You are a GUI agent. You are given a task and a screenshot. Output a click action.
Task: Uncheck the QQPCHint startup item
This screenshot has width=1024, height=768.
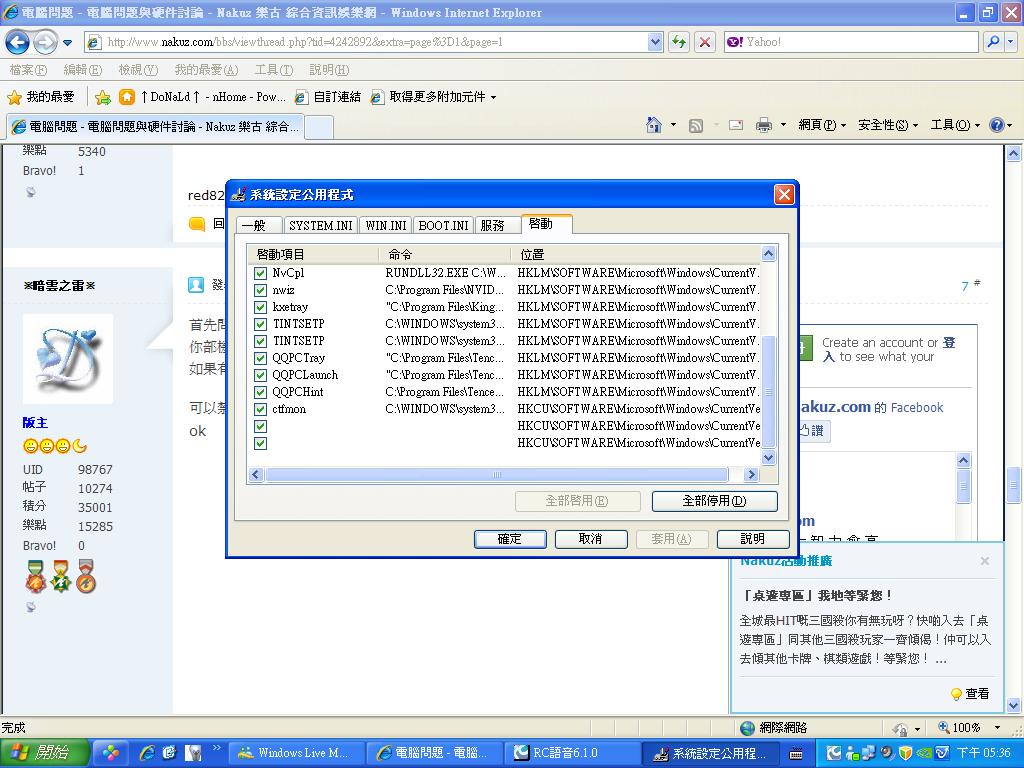pos(261,392)
